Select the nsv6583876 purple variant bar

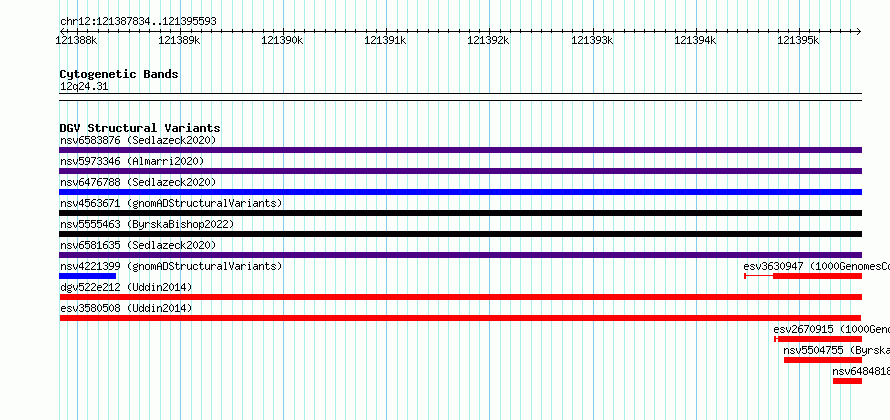click(460, 150)
